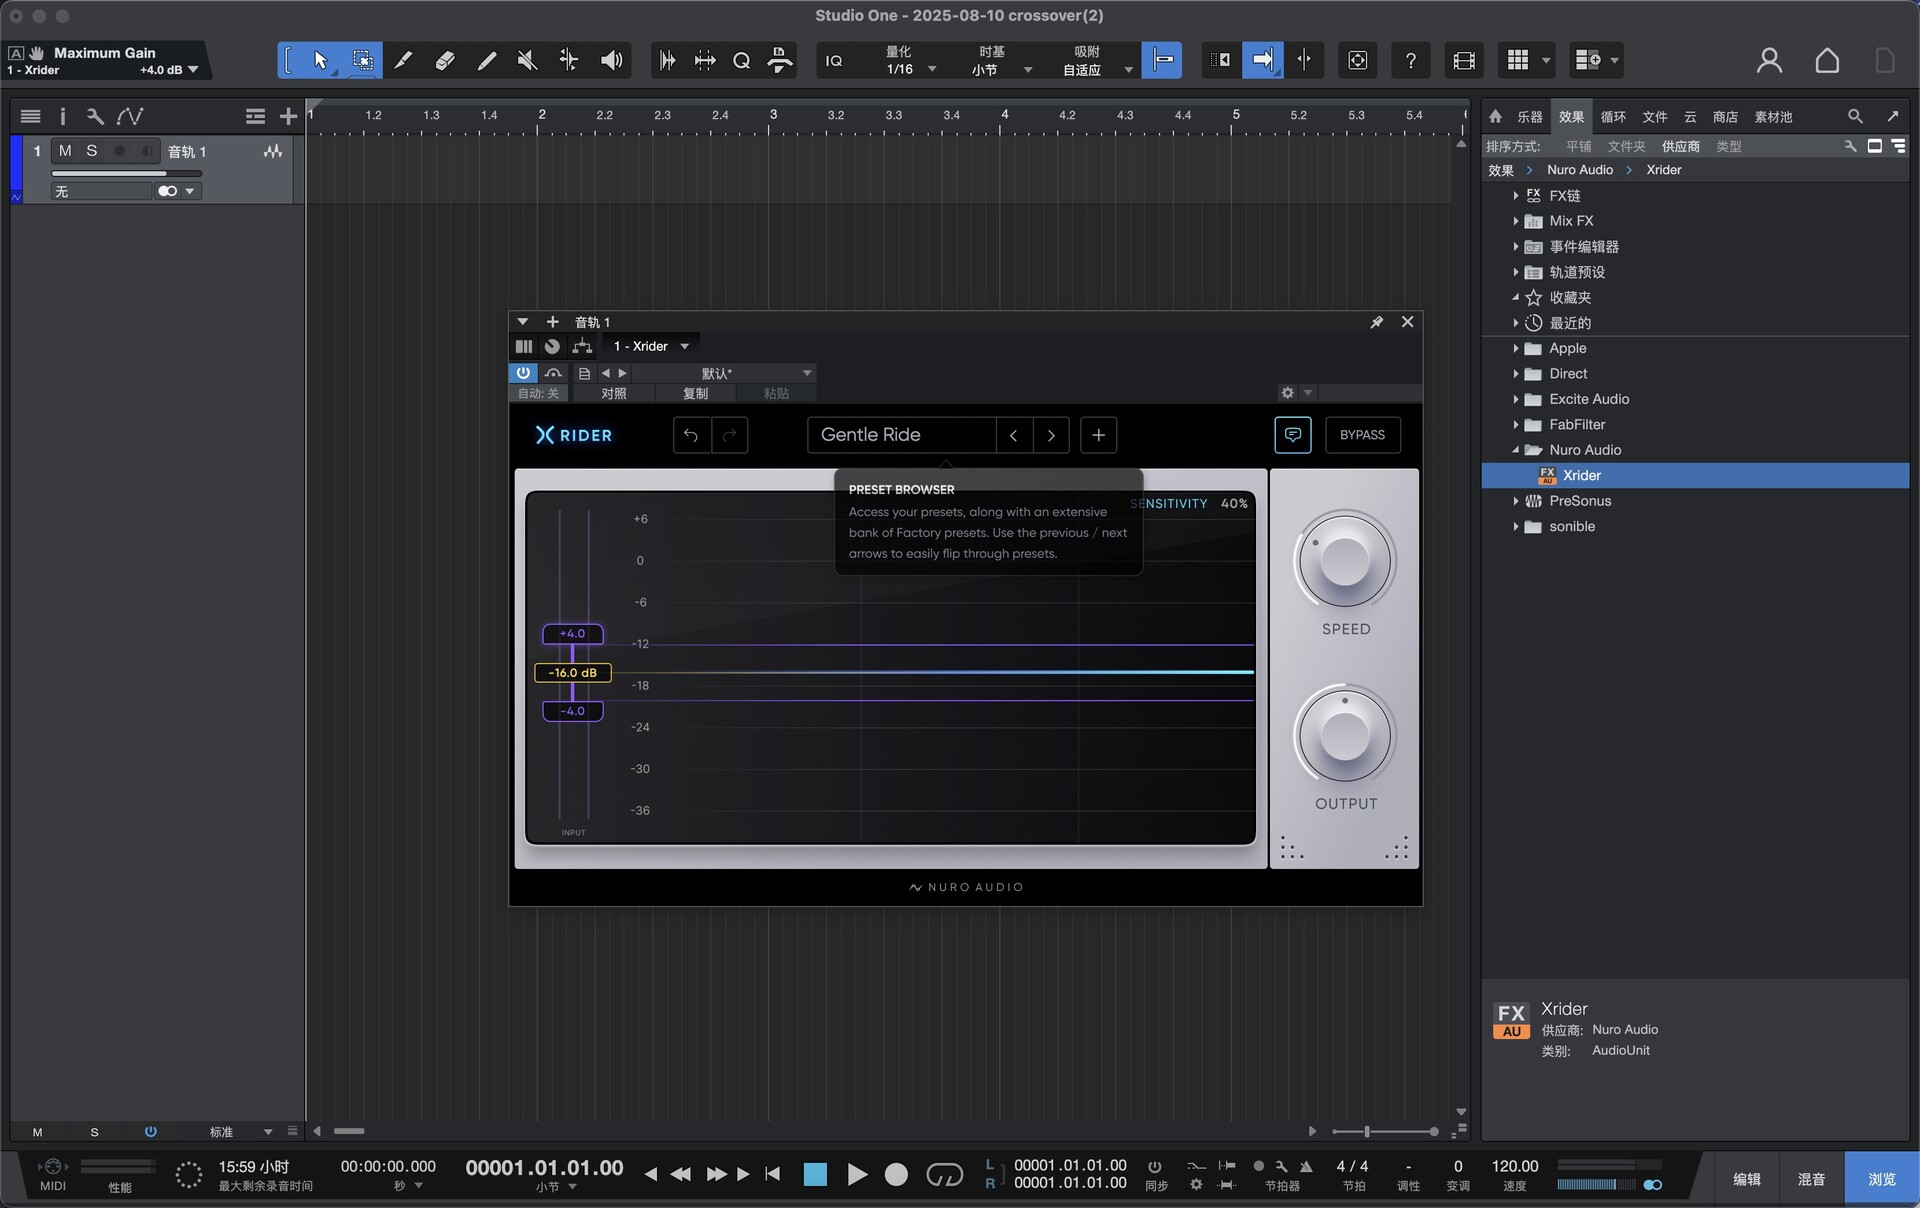Click 对照 compare button

click(614, 393)
